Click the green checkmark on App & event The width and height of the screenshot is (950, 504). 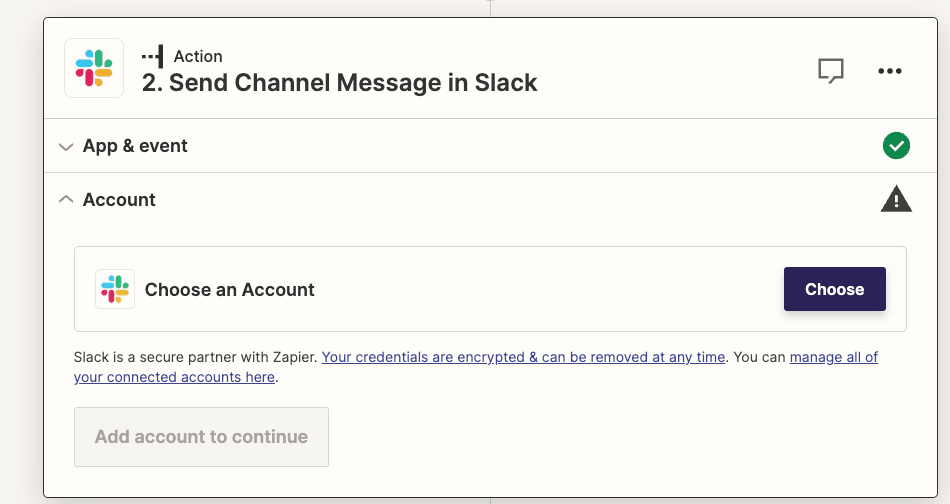click(896, 145)
